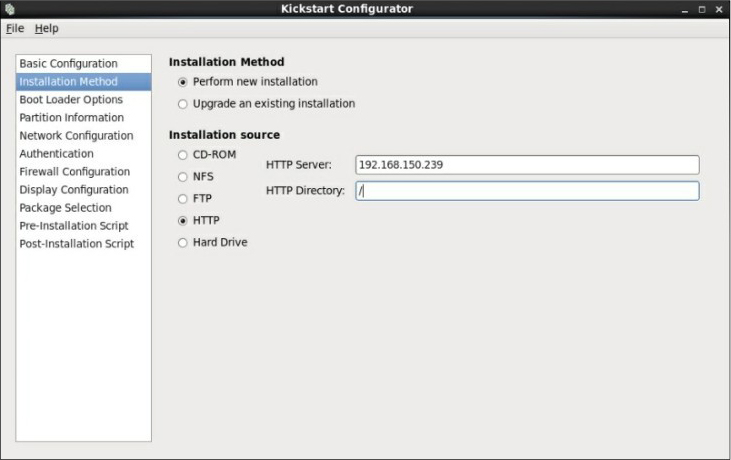Select Authentication in the sidebar
The width and height of the screenshot is (731, 460).
83,154
